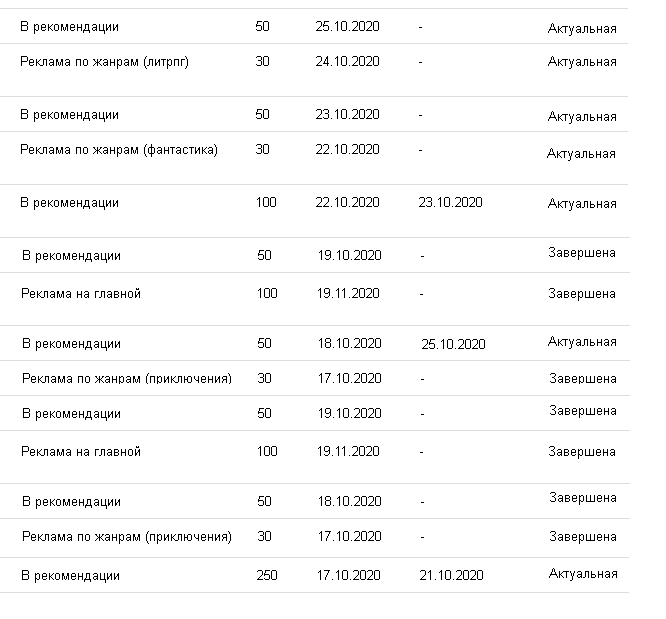Screen dimensions: 666x619
Task: Click Актуальная status in the литрпг row
Action: pos(582,62)
